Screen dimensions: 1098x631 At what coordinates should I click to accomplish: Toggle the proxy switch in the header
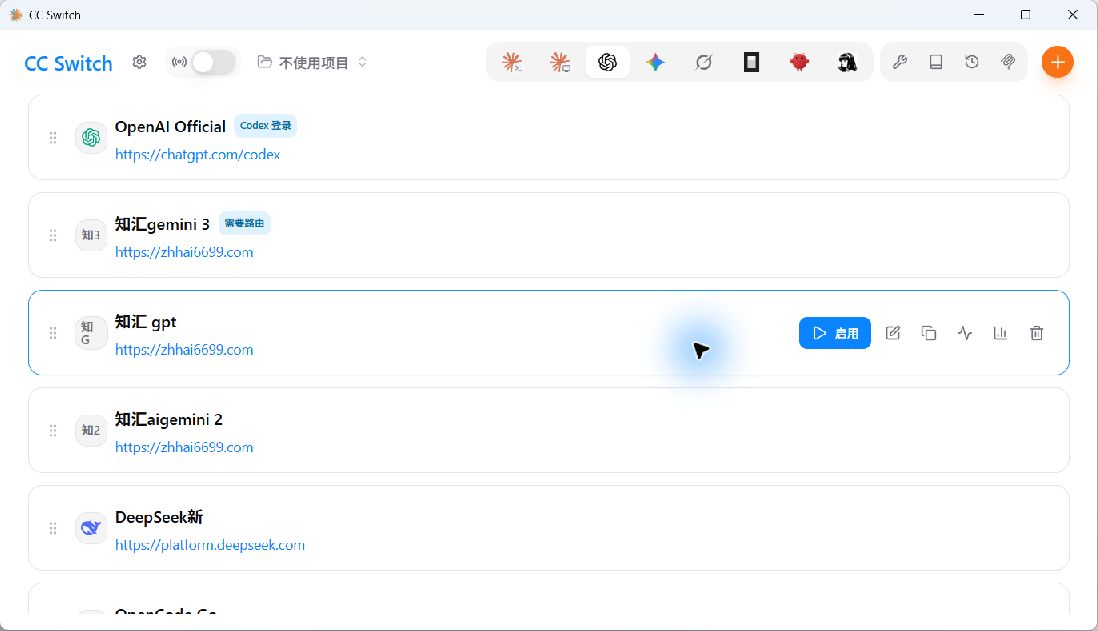(x=214, y=62)
